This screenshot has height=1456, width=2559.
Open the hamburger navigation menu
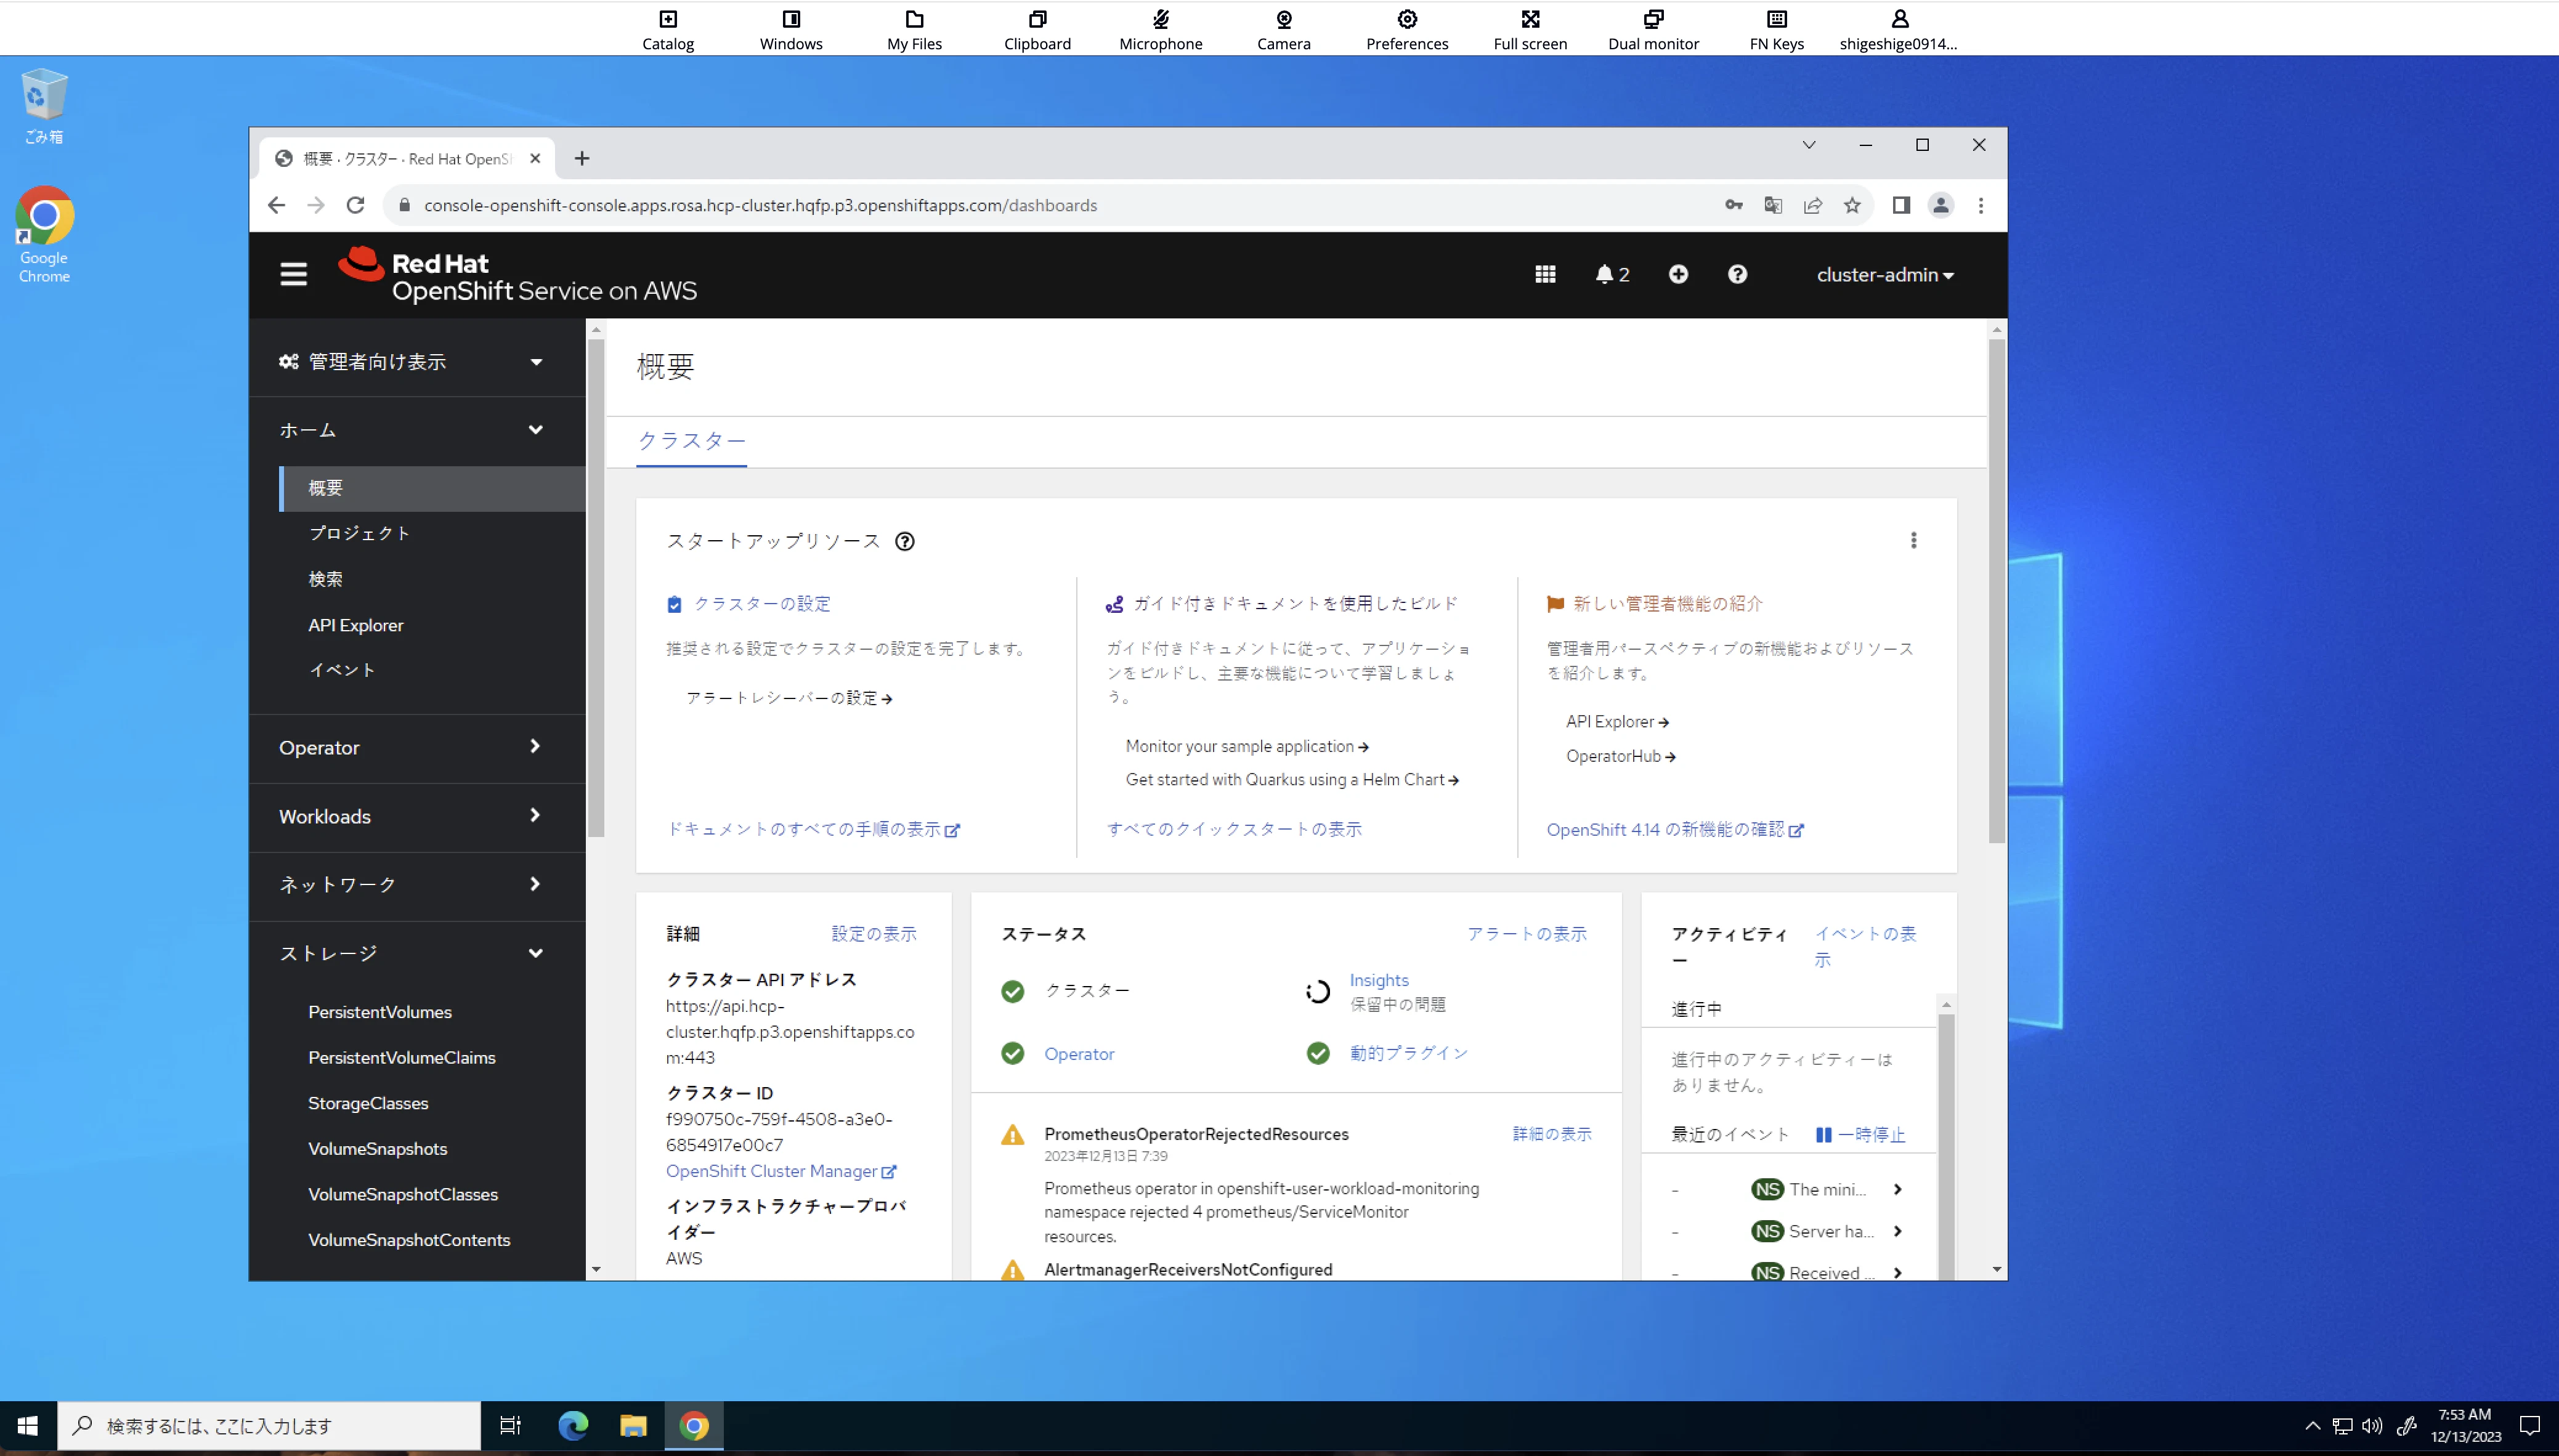tap(293, 274)
